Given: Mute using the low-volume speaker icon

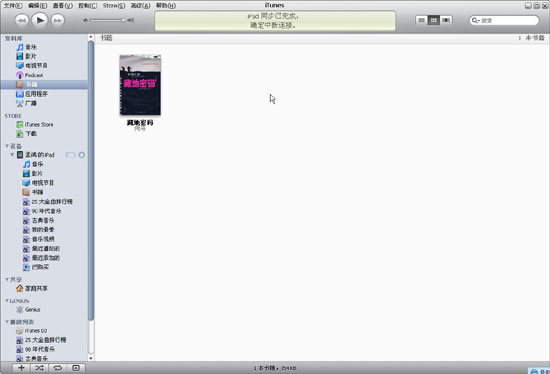Looking at the screenshot, I should tap(85, 20).
